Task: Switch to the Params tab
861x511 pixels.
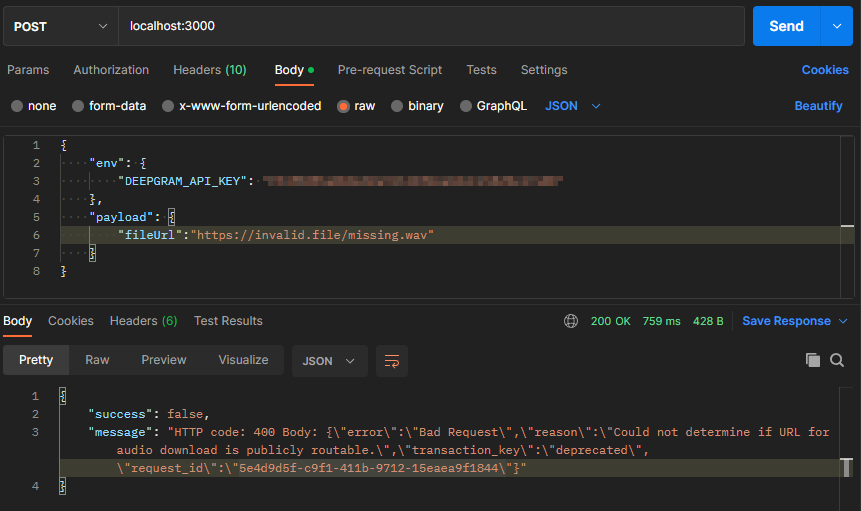Action: pos(28,70)
